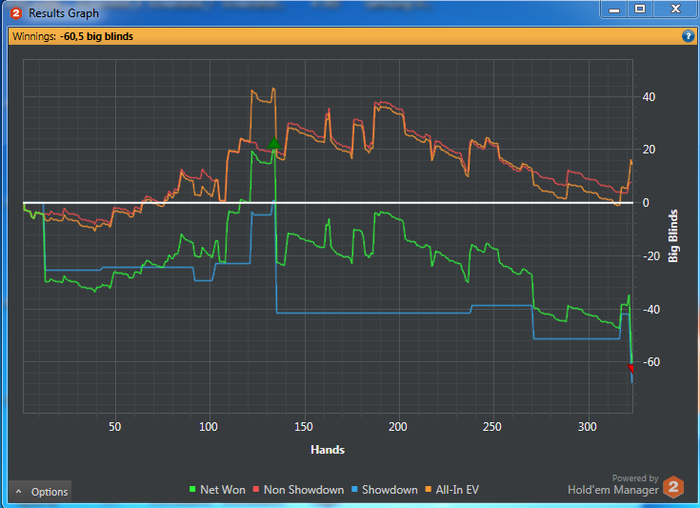
Task: Click the red Non Showdown color square
Action: pos(256,489)
